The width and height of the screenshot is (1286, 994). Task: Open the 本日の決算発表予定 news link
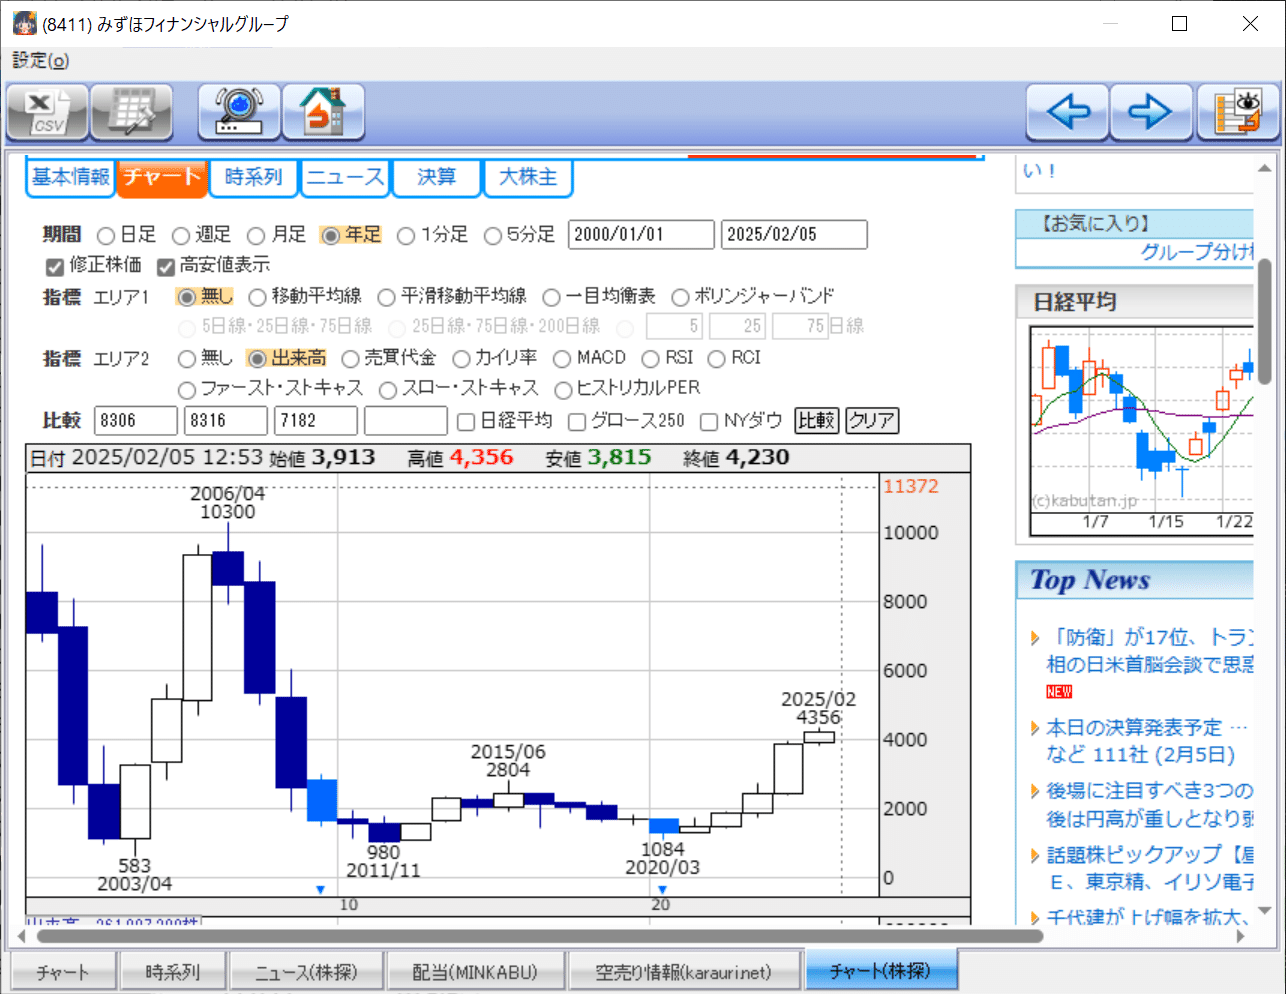click(x=1147, y=741)
